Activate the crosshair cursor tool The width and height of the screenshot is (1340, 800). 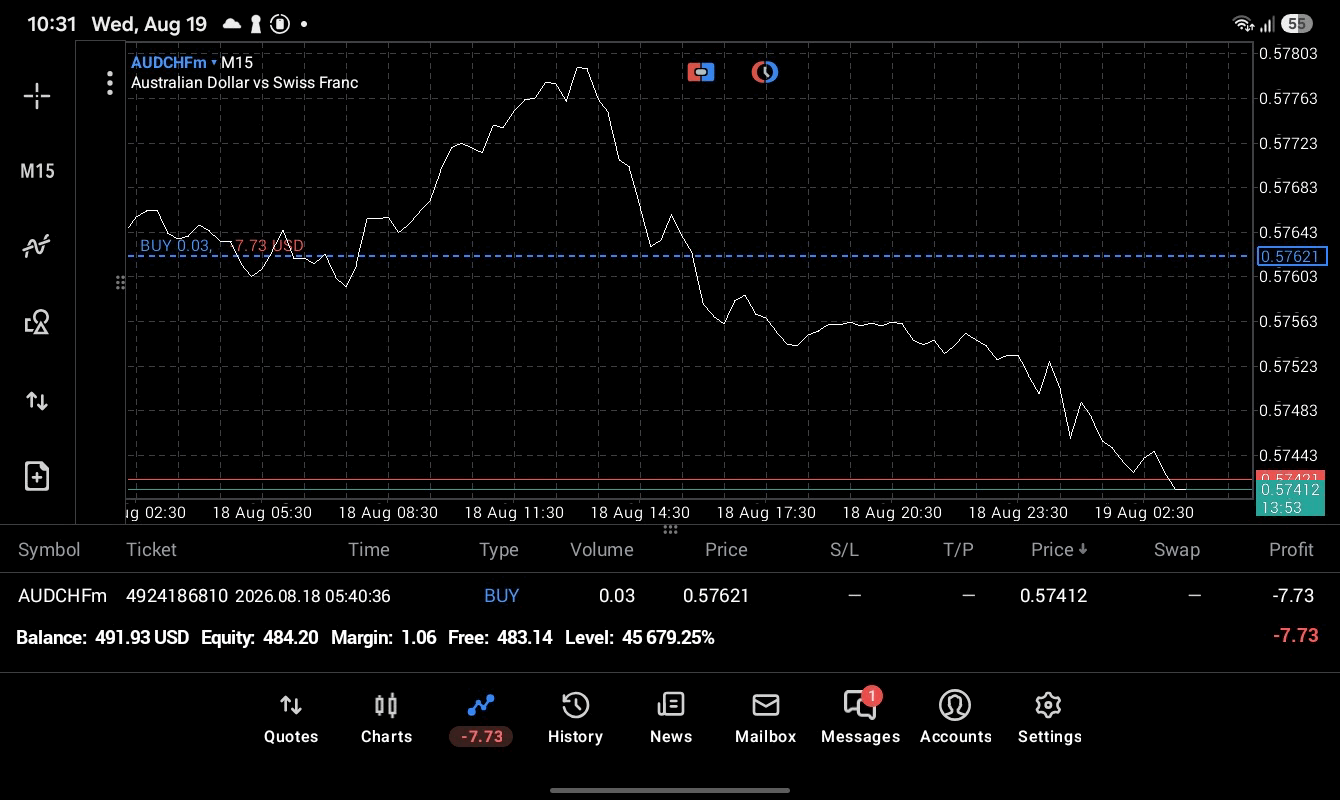click(37, 96)
